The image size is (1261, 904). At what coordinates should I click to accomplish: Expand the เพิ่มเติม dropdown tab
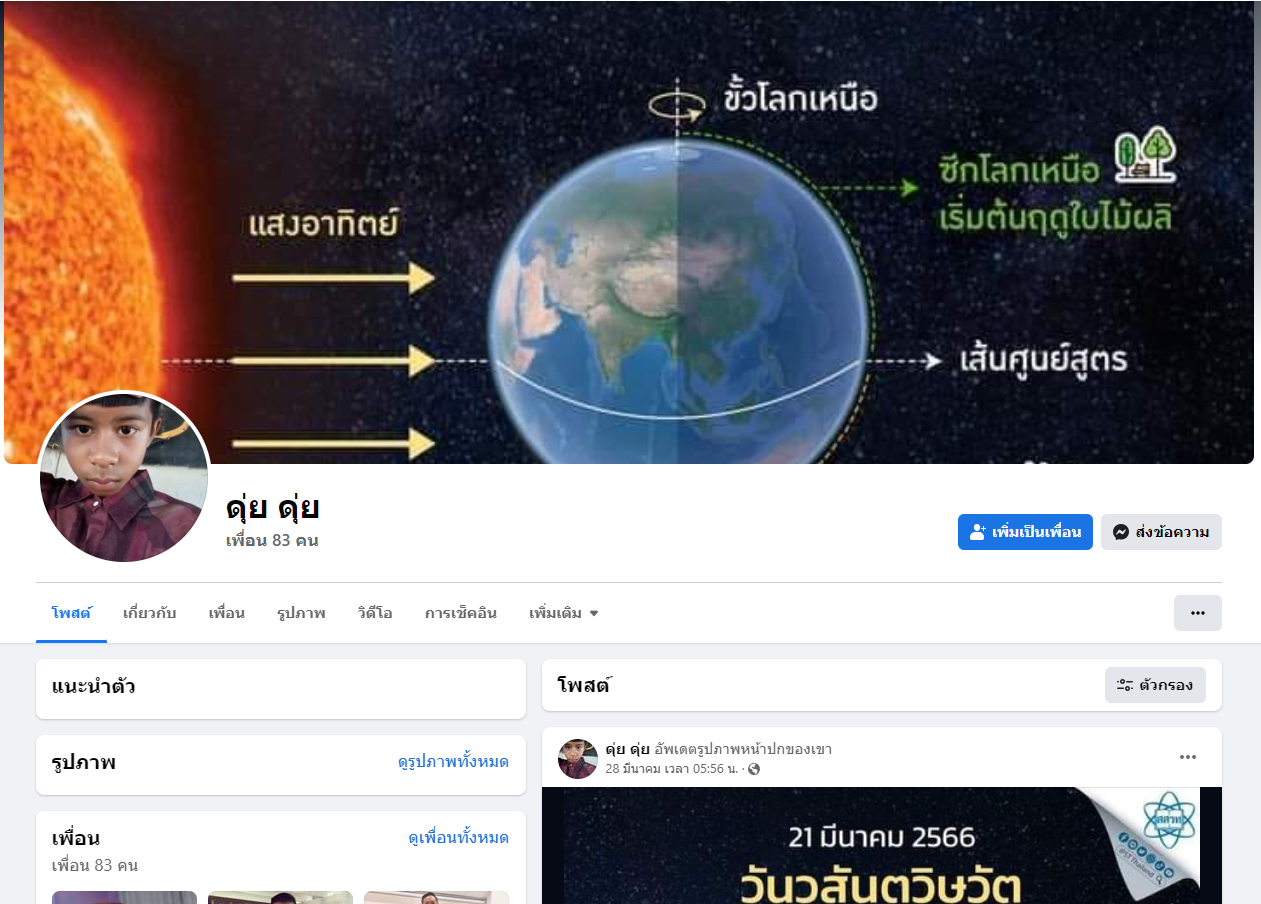pos(563,613)
